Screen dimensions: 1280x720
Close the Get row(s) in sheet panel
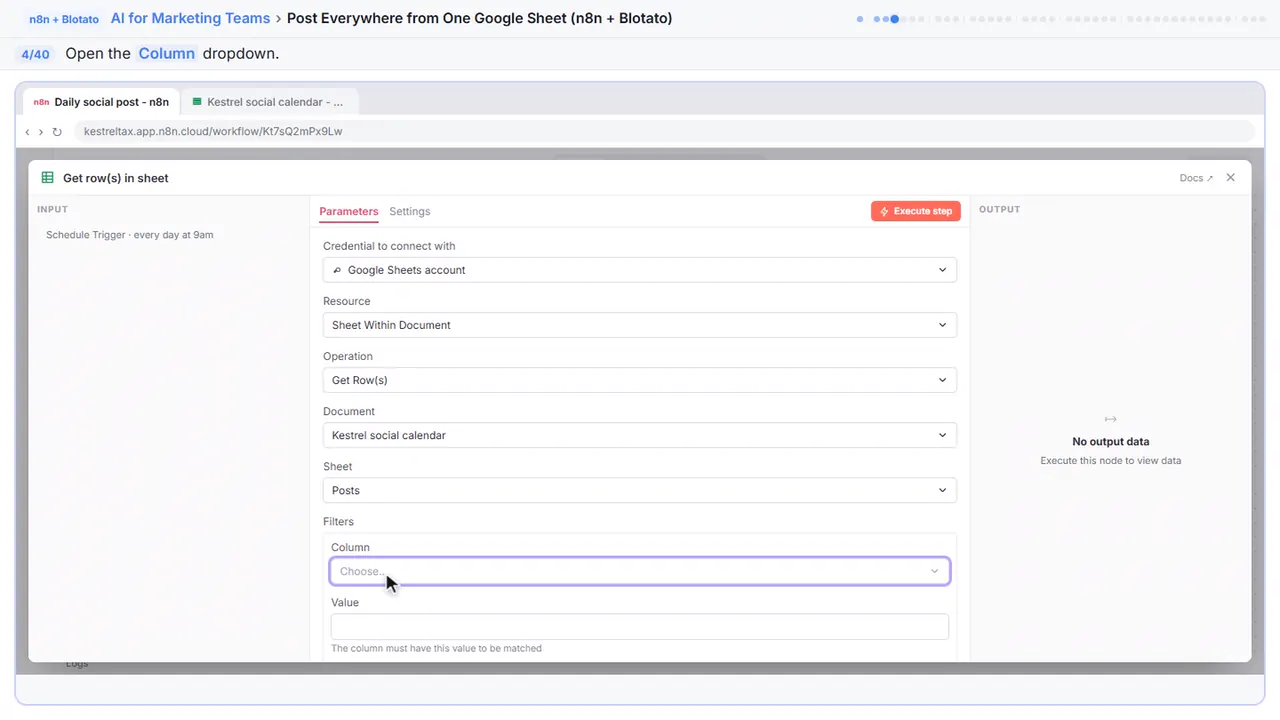pyautogui.click(x=1231, y=178)
